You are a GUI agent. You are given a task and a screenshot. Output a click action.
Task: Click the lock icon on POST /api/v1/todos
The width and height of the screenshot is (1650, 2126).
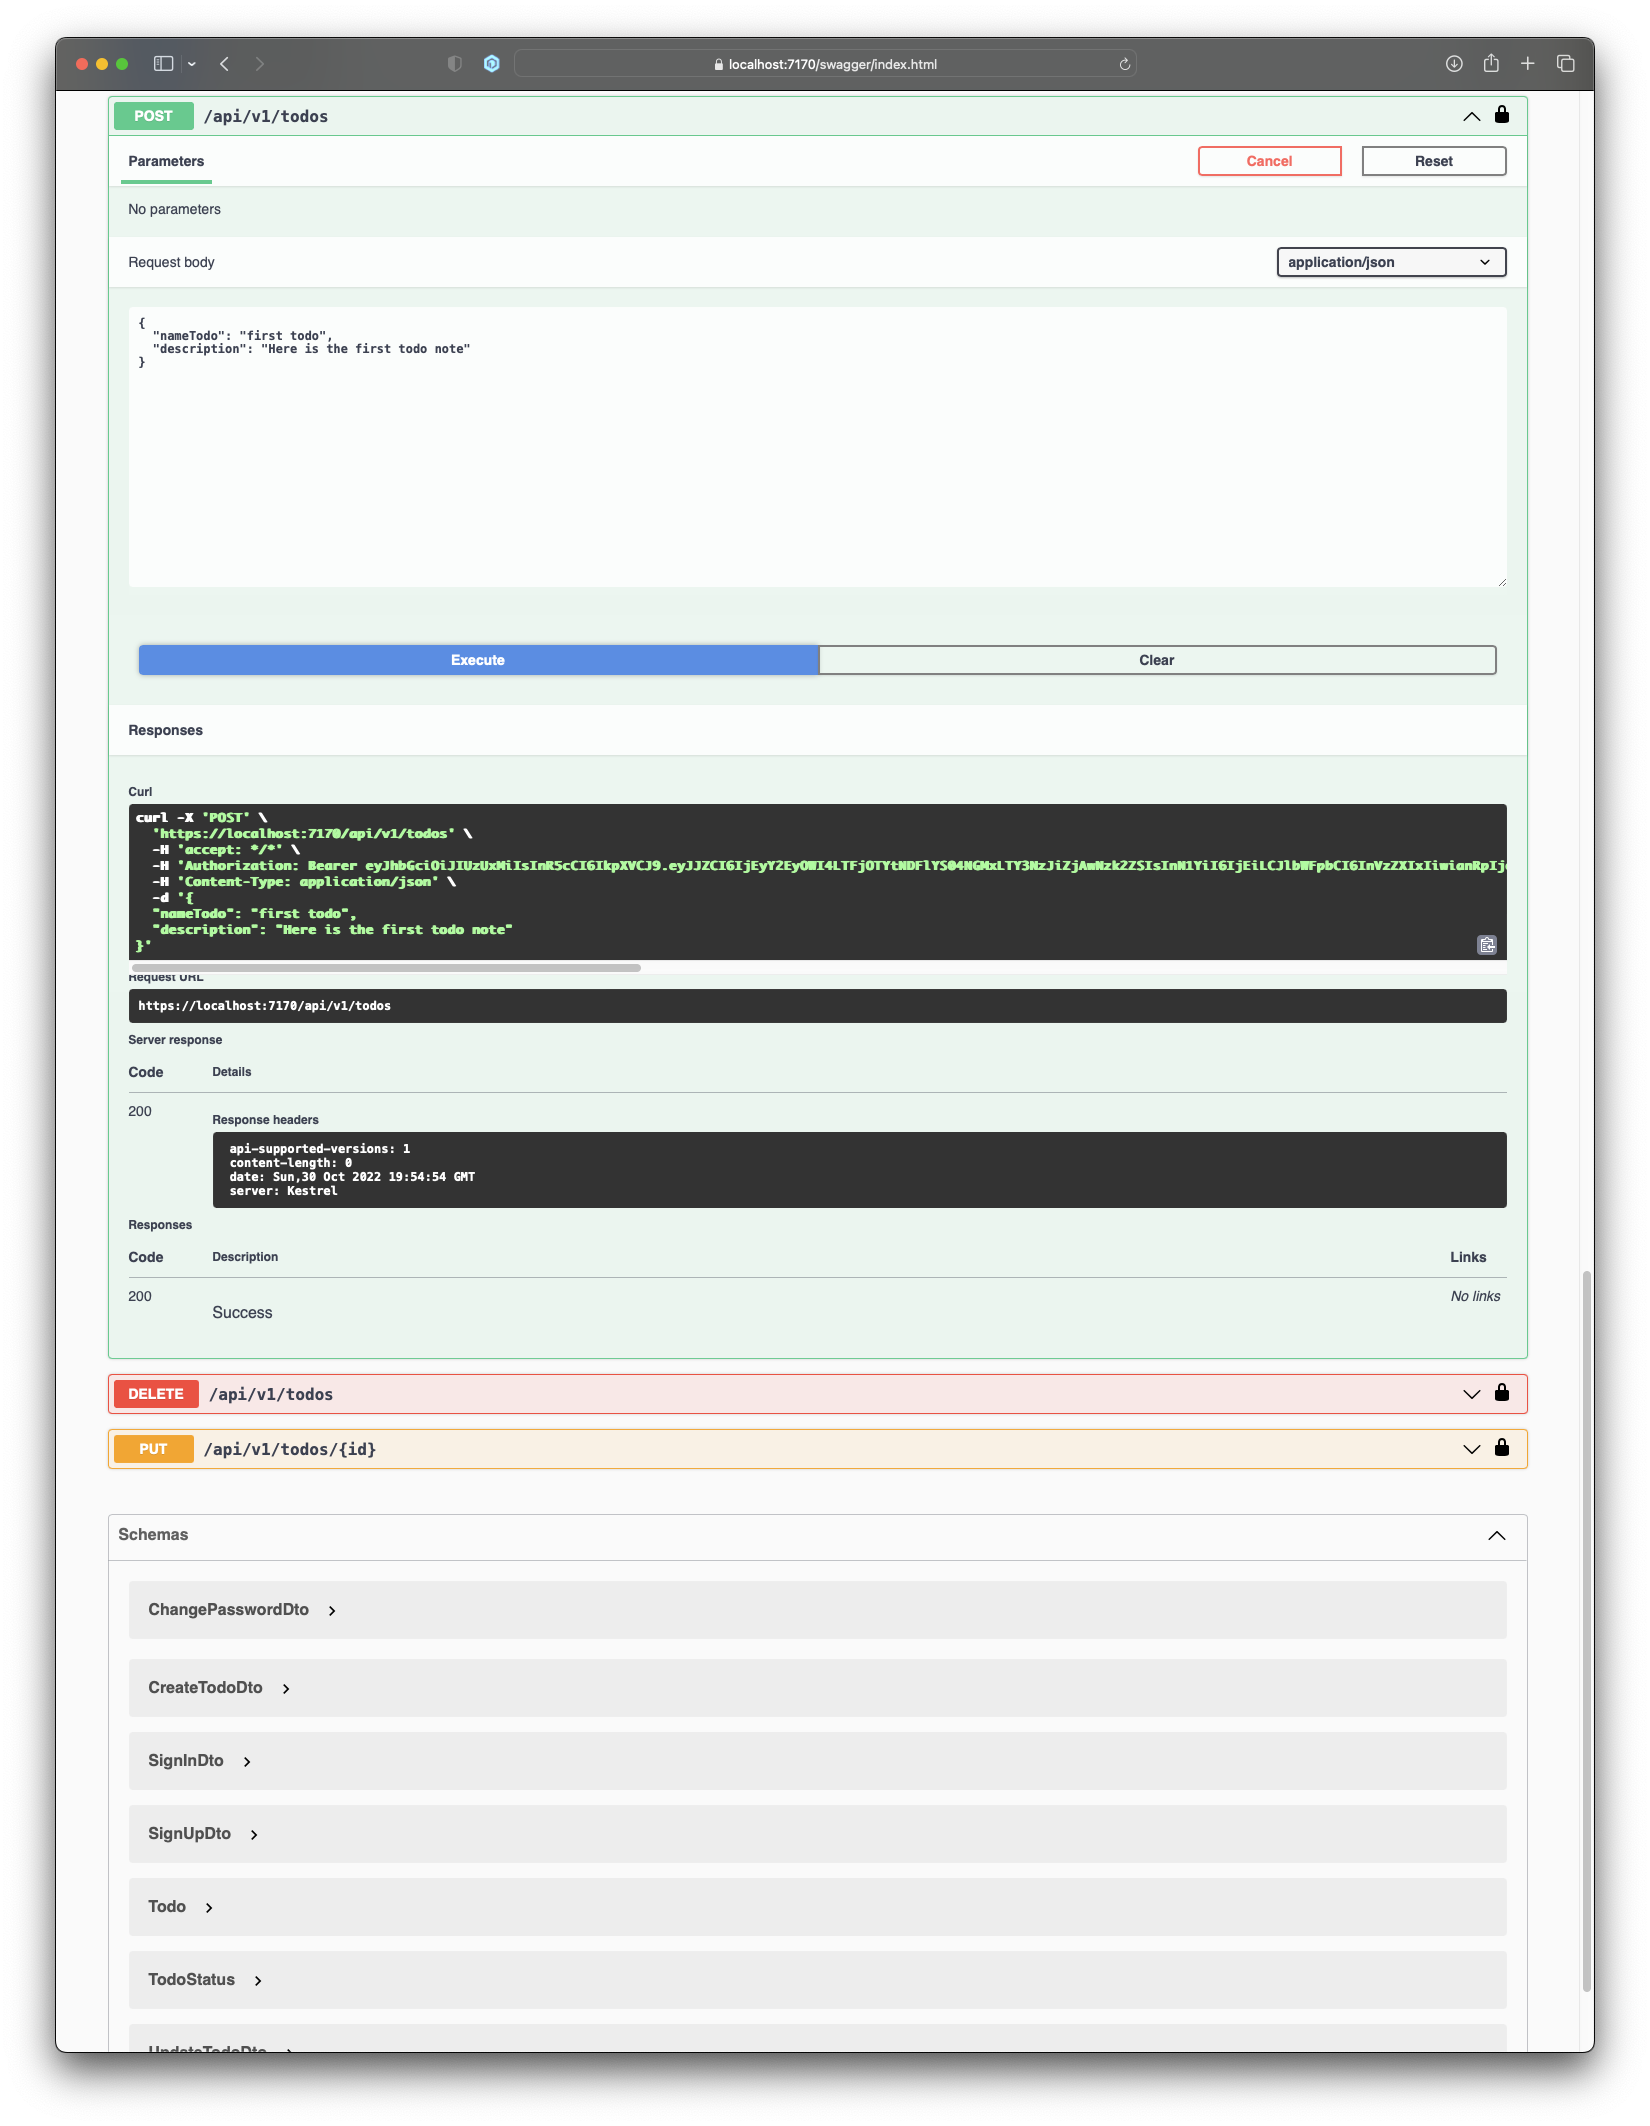[1502, 115]
